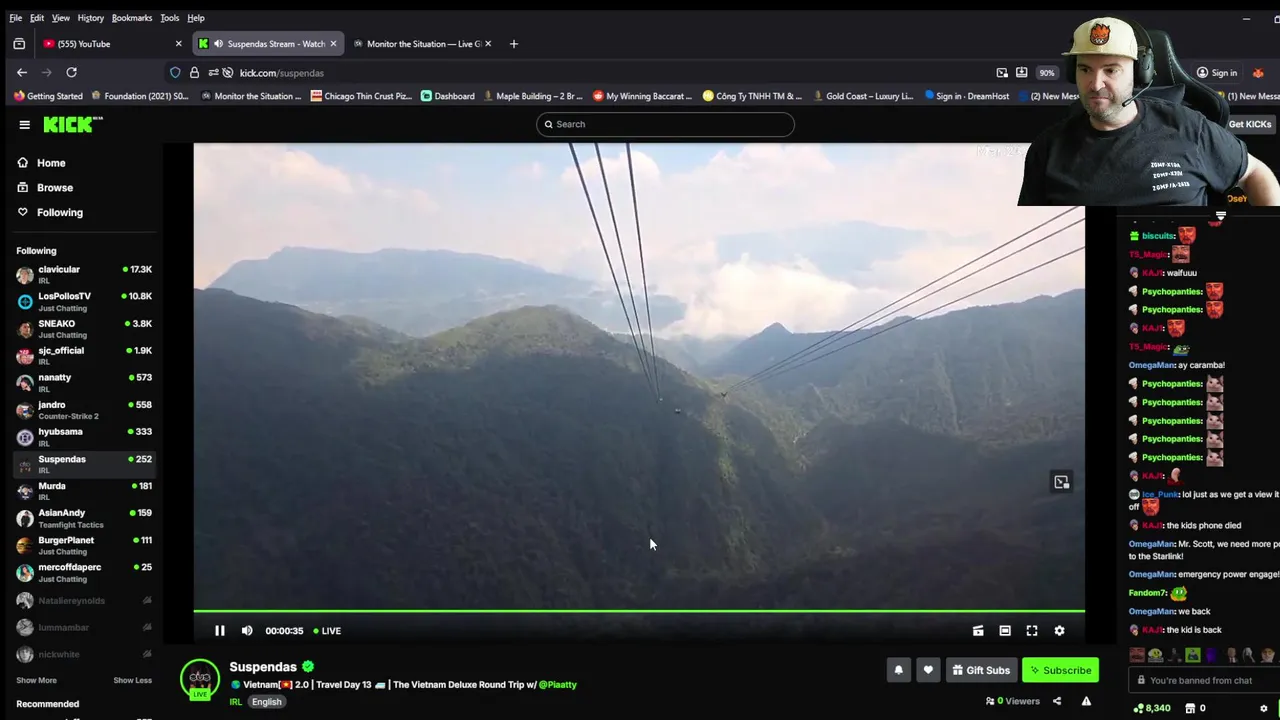Open the File menu

(16, 18)
